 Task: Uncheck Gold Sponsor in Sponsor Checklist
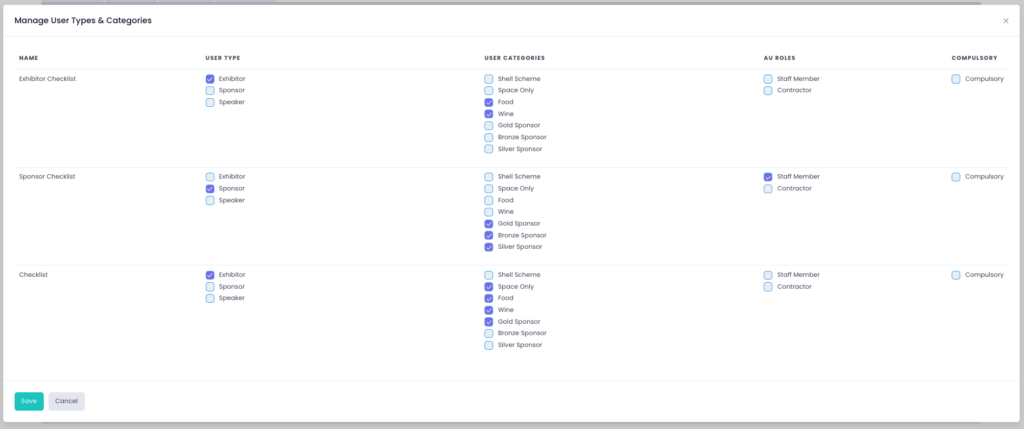489,224
